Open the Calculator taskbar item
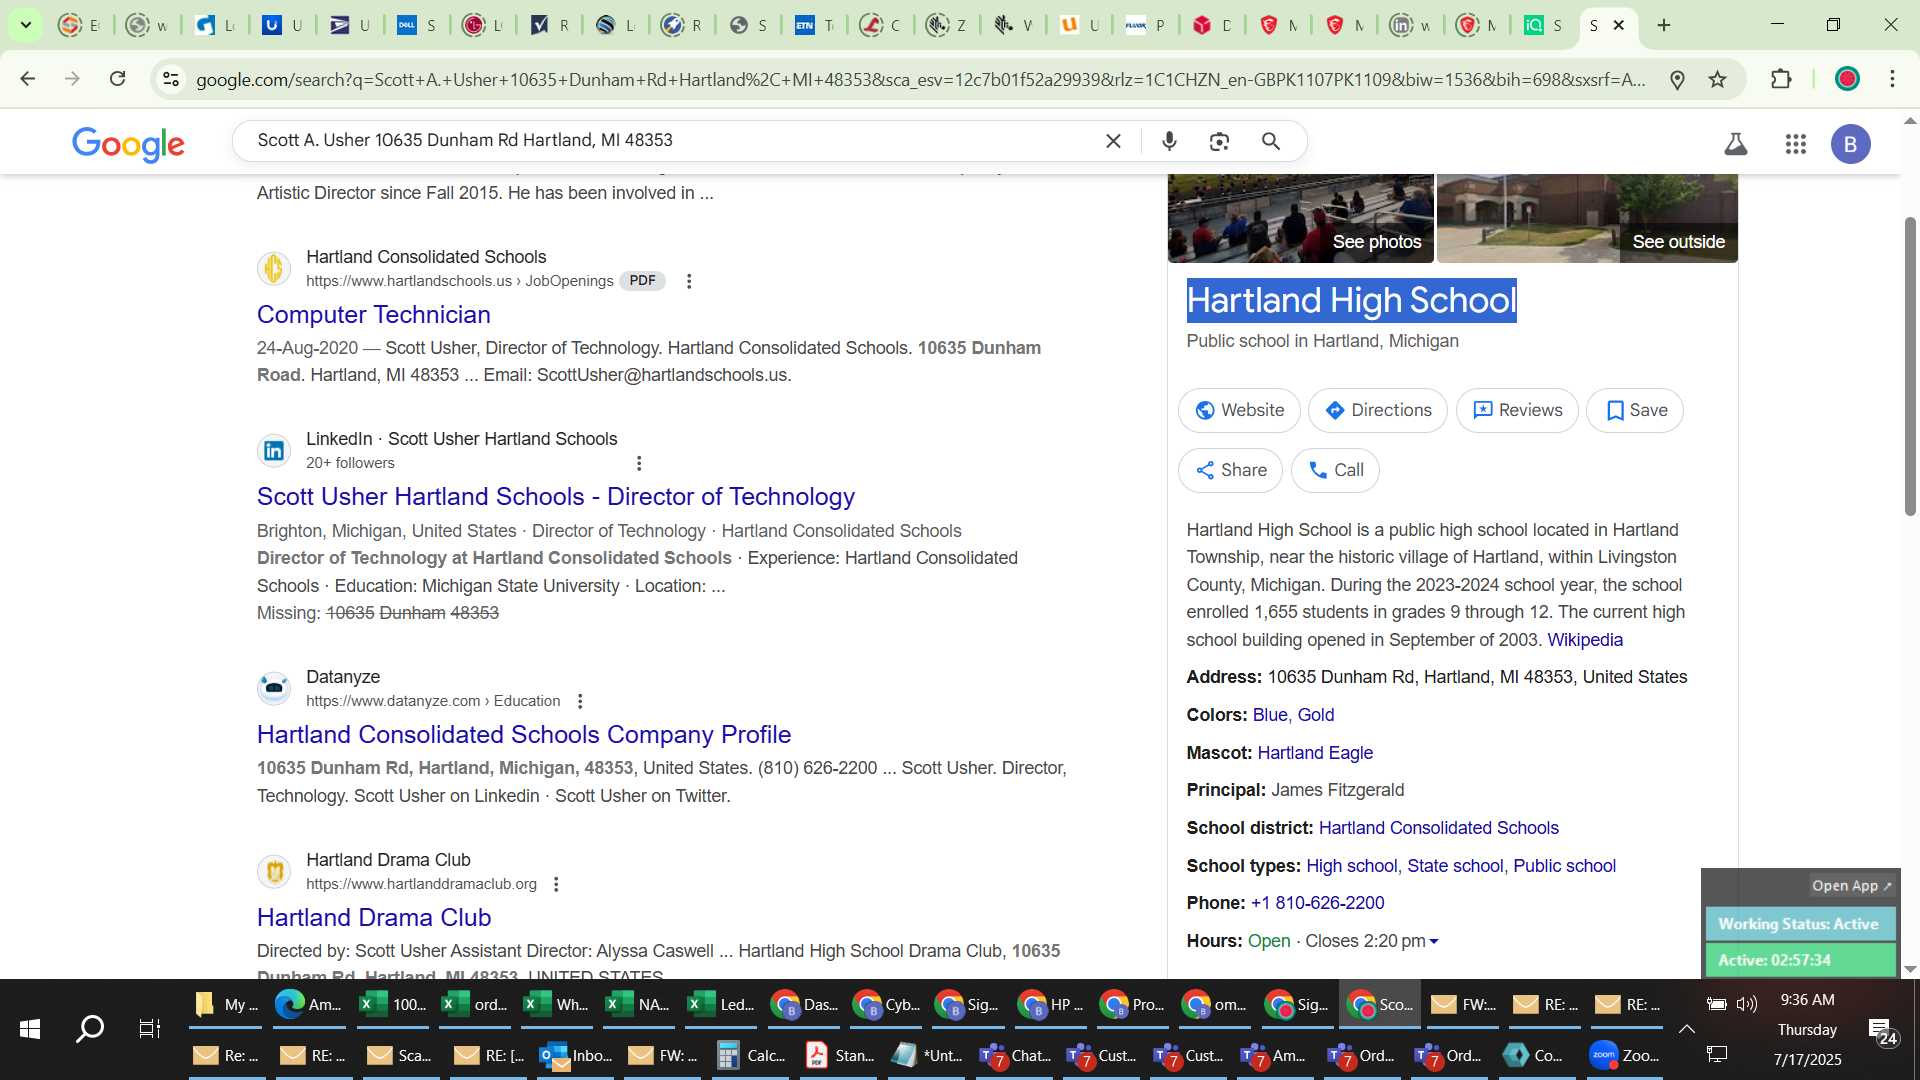This screenshot has height=1080, width=1920. 750,1055
